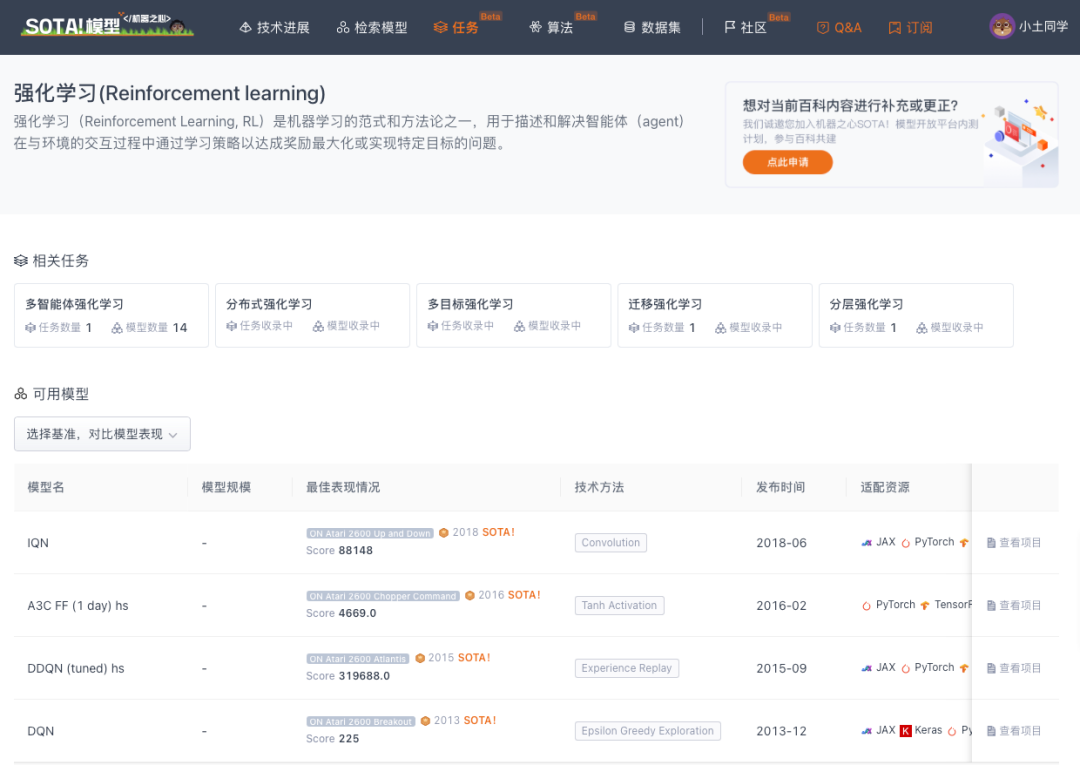Click the 2018-06 release date cell

(781, 543)
